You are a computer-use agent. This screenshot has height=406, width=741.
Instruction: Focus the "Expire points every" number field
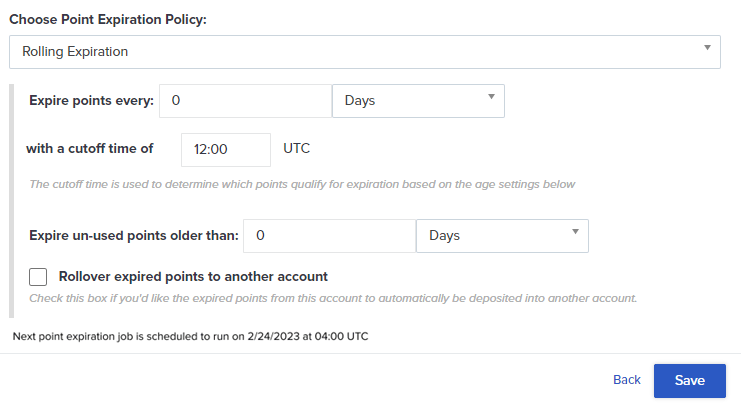pyautogui.click(x=245, y=100)
